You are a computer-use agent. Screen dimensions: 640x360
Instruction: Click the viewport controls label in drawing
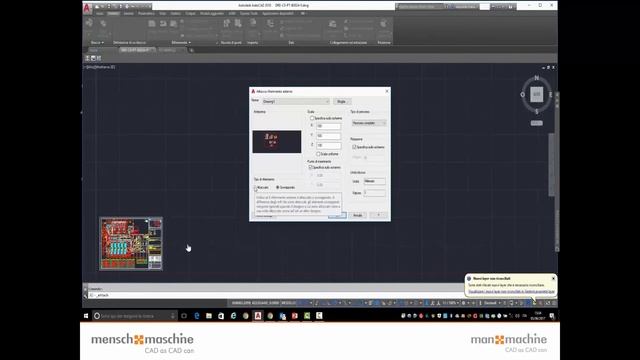pyautogui.click(x=100, y=67)
